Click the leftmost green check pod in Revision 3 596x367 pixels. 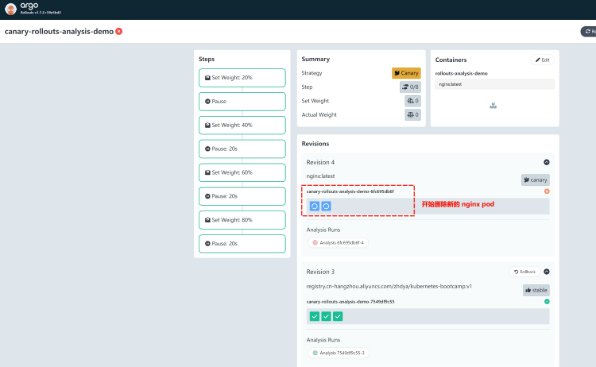314,316
